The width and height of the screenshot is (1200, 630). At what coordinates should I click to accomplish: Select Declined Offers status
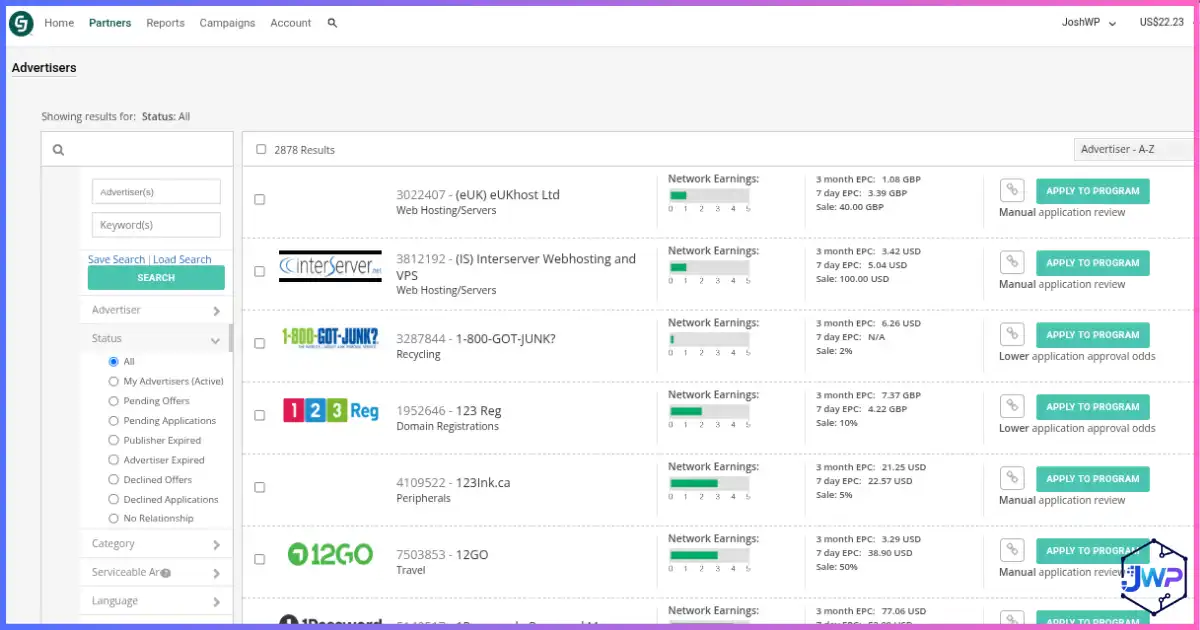(113, 480)
